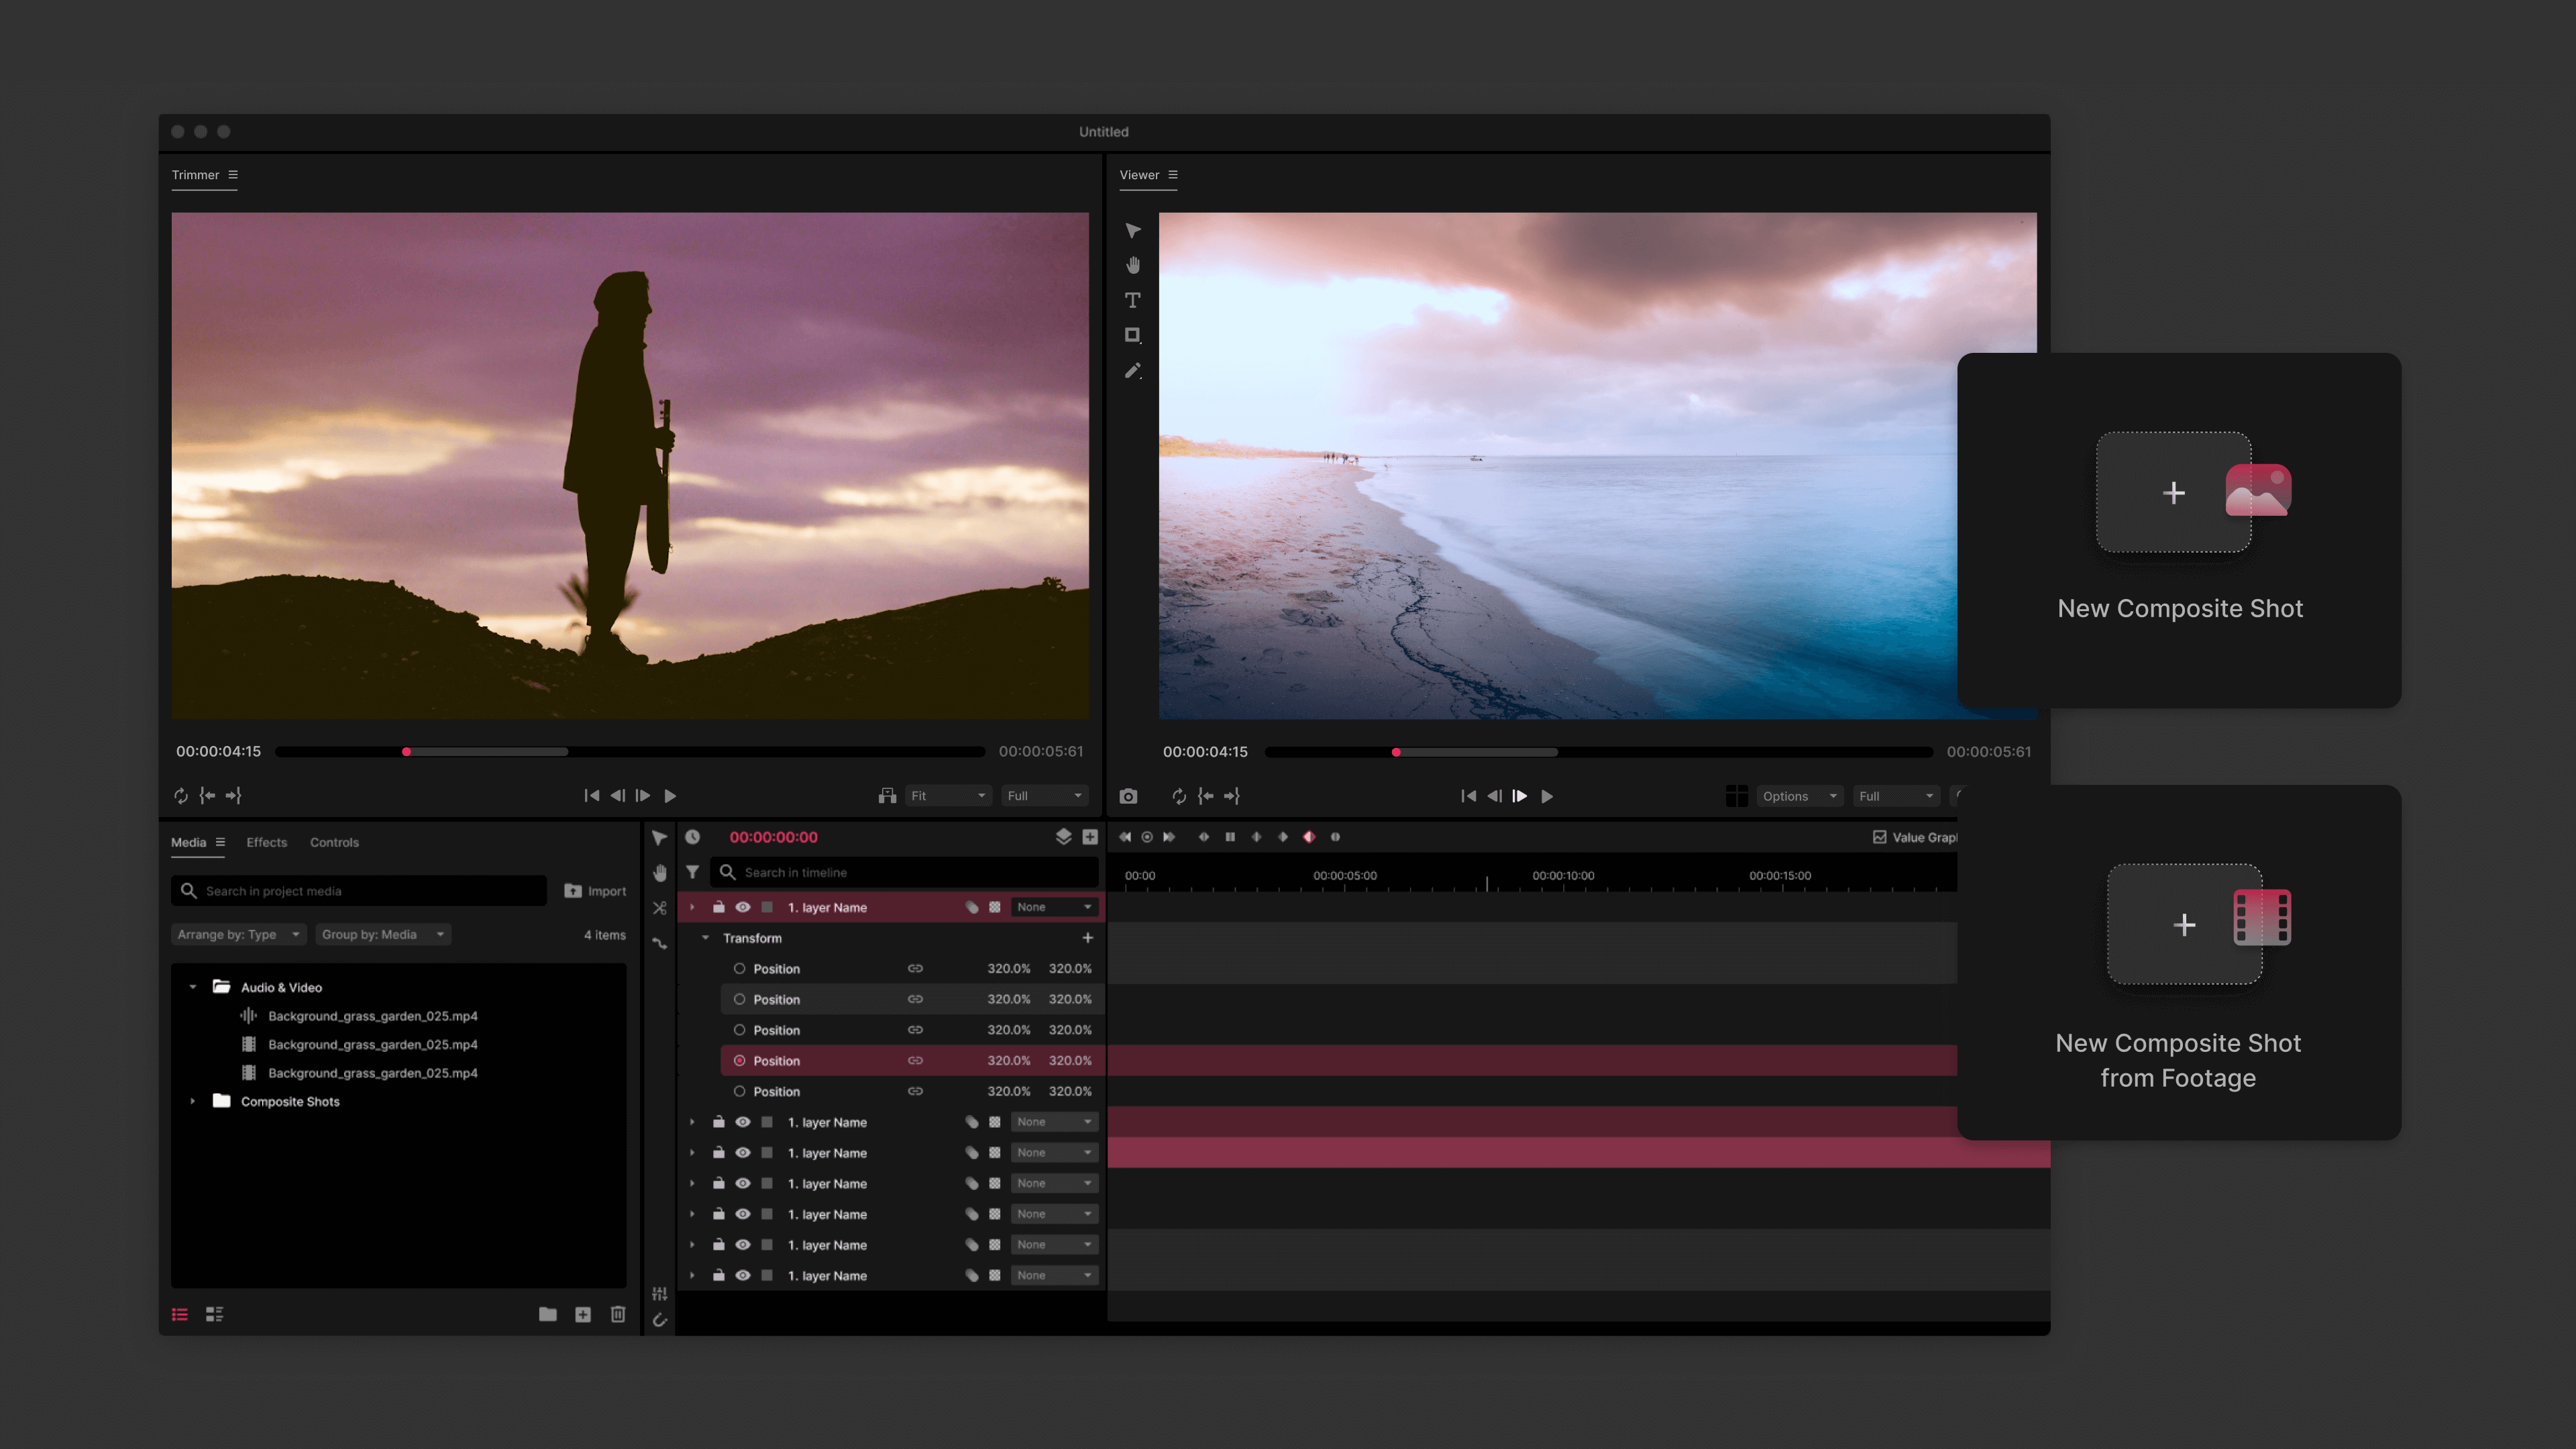Screen dimensions: 2576x1449
Task: Expand the Composite Shots folder
Action: pyautogui.click(x=193, y=1101)
